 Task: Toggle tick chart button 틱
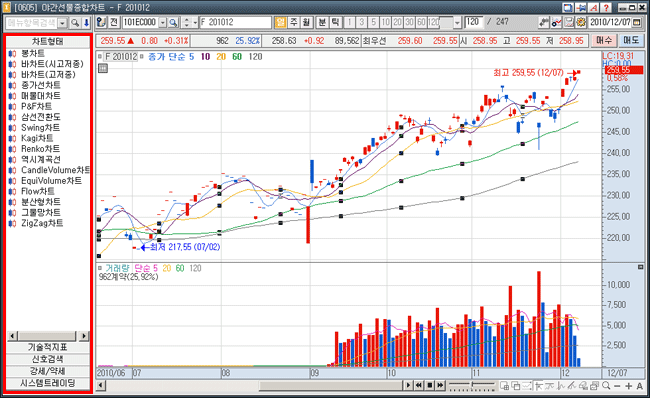(335, 22)
